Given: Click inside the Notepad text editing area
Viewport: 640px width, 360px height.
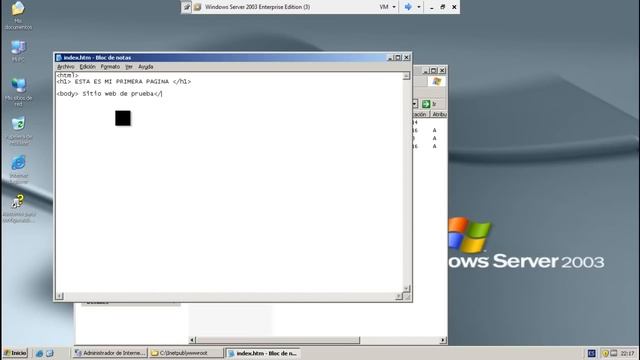Looking at the screenshot, I should click(x=229, y=182).
